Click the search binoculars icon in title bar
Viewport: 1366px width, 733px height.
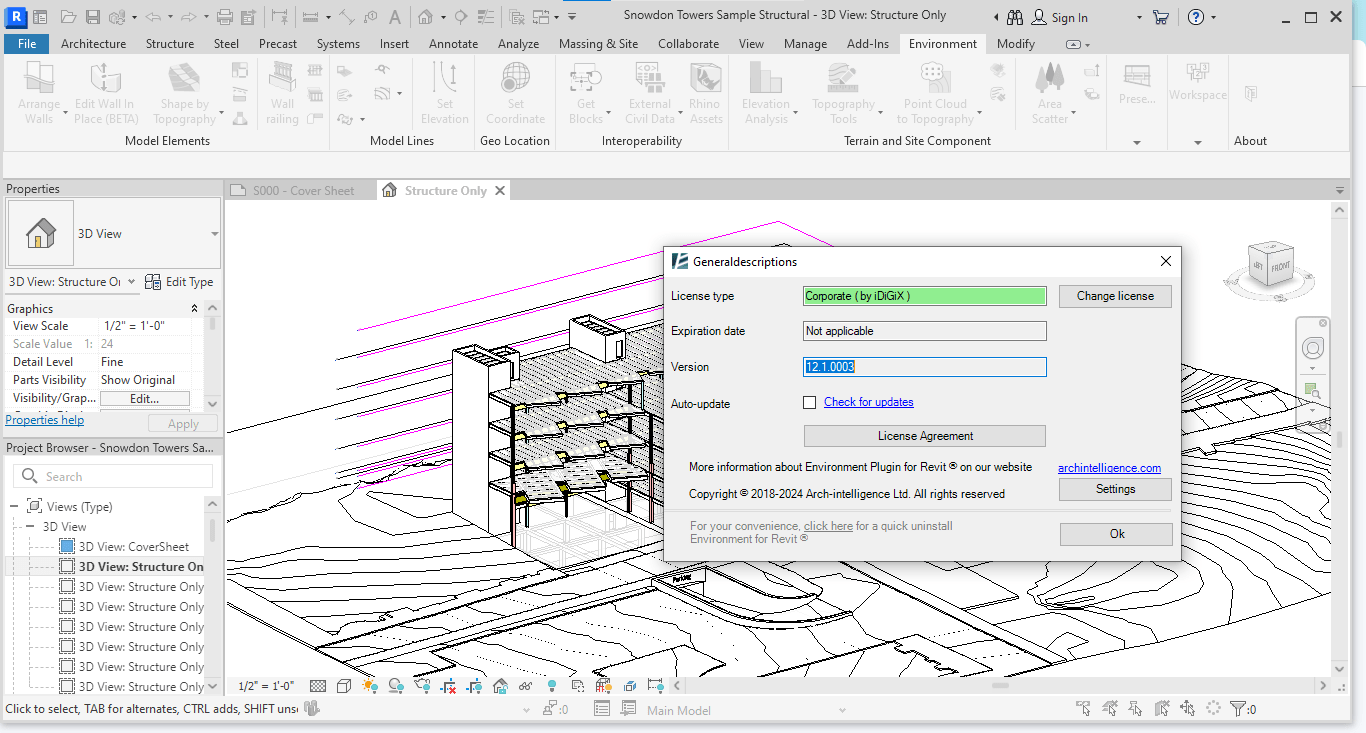pos(1015,17)
